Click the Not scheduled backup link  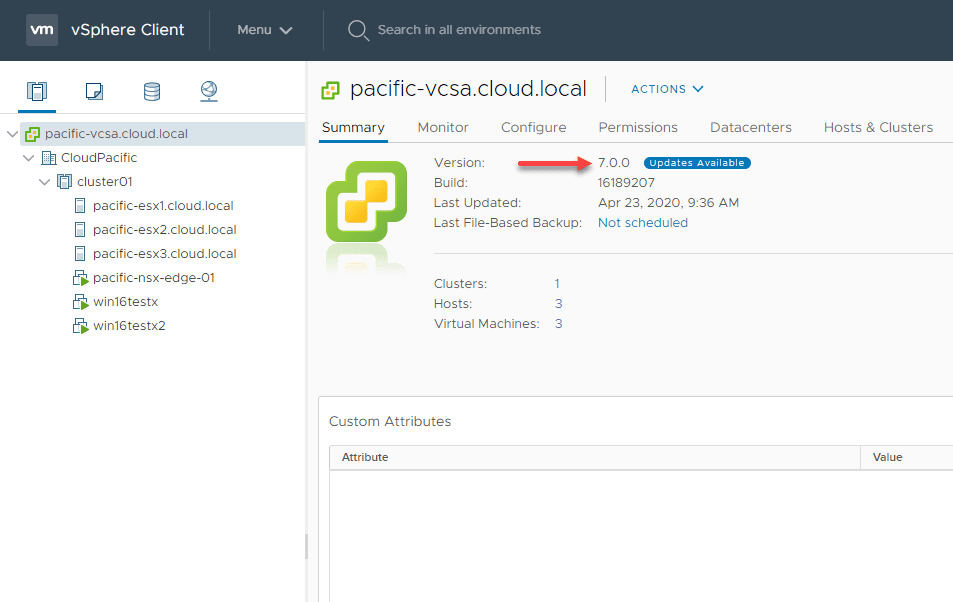tap(642, 223)
